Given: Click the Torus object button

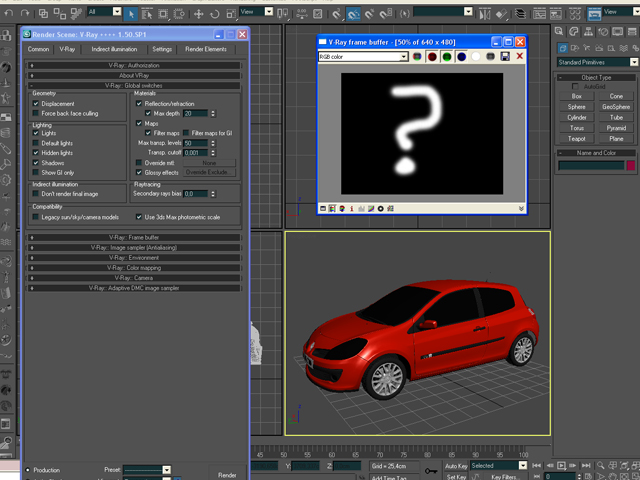Looking at the screenshot, I should pos(576,128).
